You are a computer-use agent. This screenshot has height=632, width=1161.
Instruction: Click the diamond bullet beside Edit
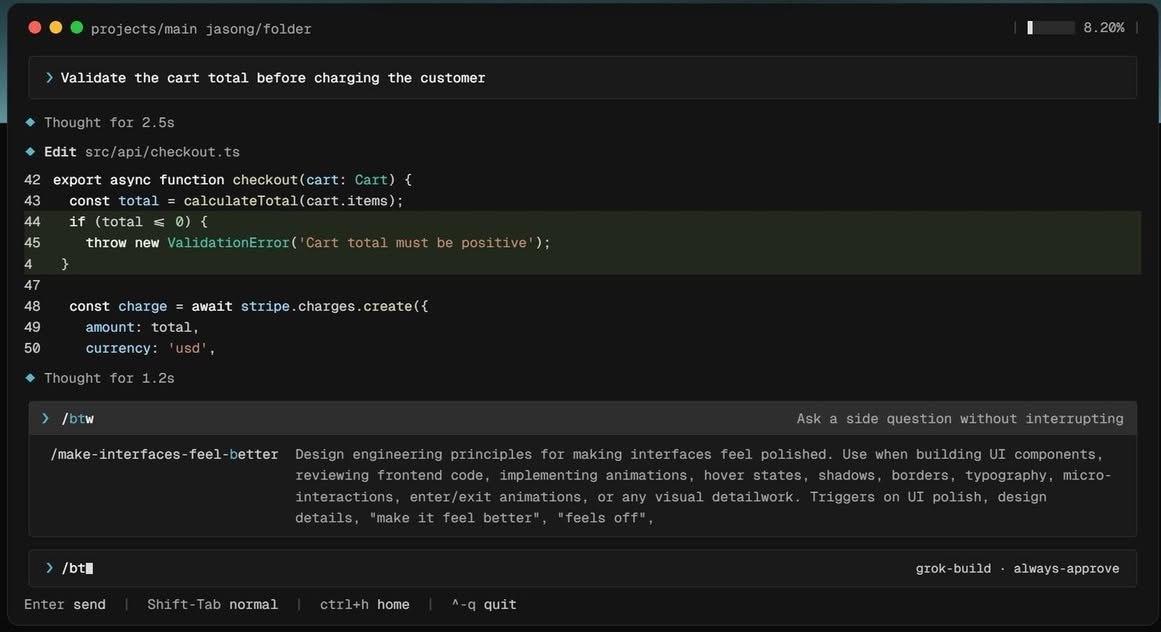[x=30, y=152]
